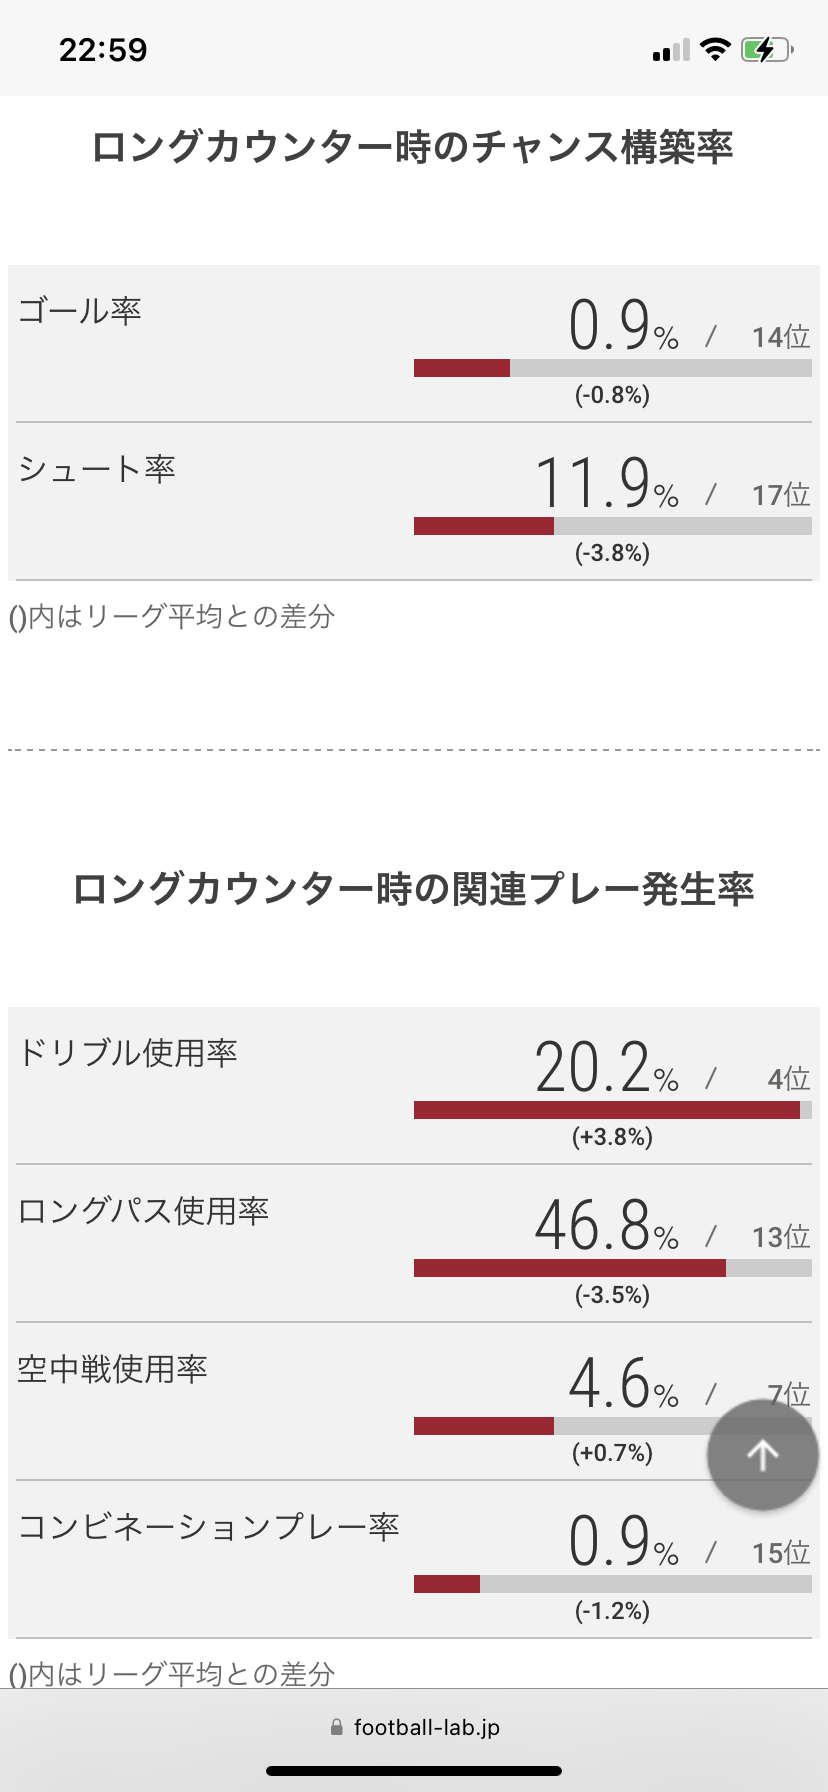Tap the 20.2% dribble value
The height and width of the screenshot is (1792, 828).
[x=606, y=1067]
